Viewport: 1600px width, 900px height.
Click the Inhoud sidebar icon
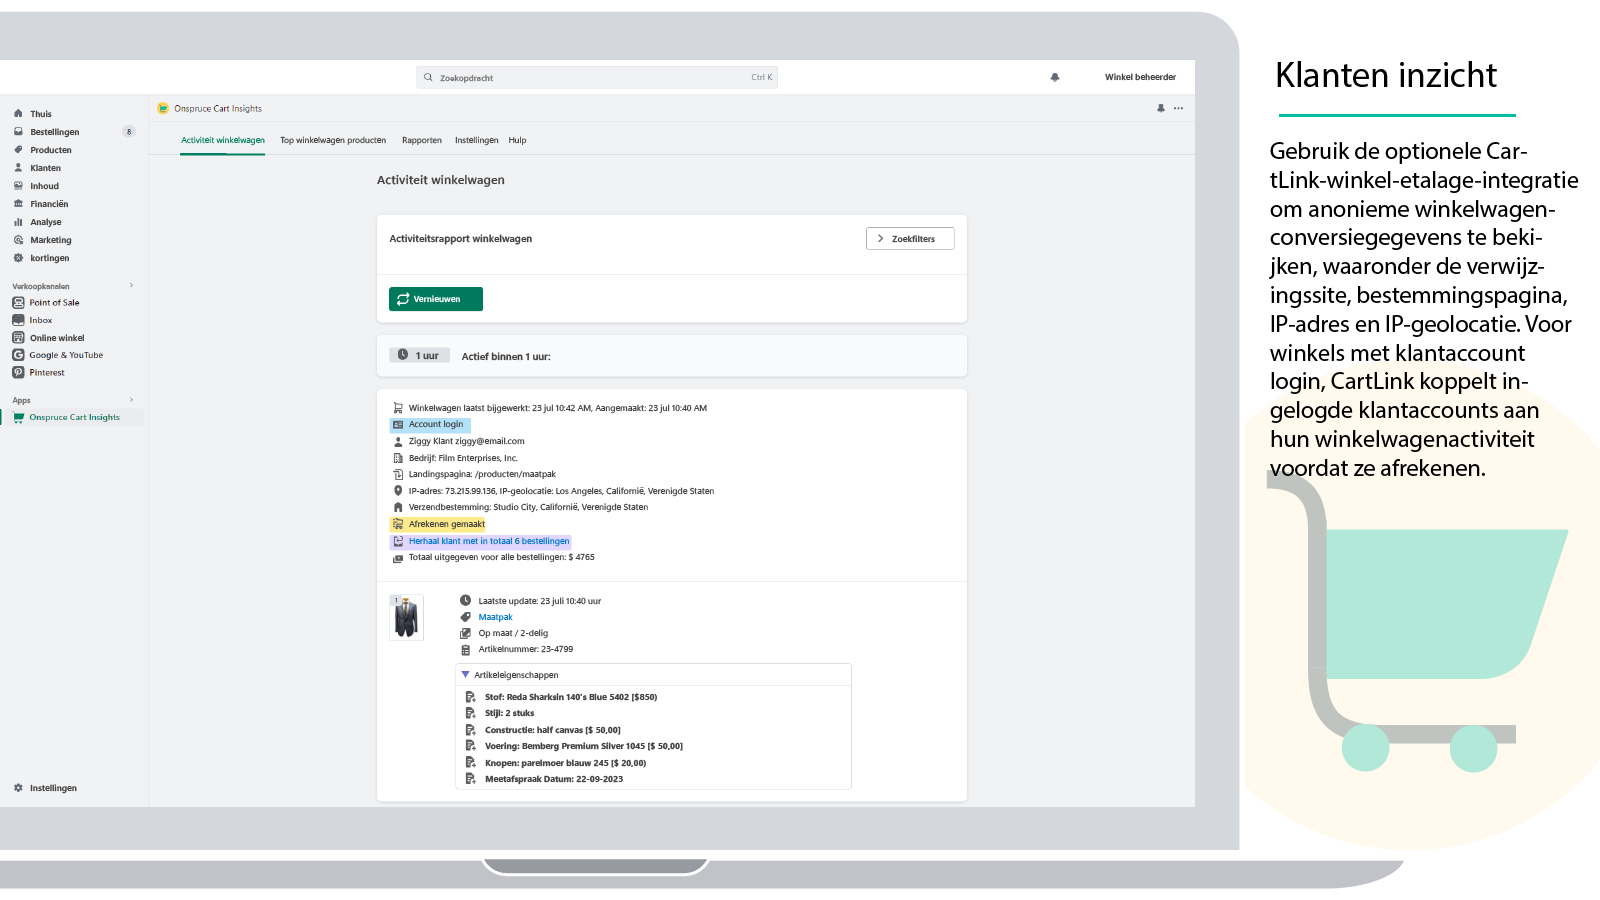[18, 186]
